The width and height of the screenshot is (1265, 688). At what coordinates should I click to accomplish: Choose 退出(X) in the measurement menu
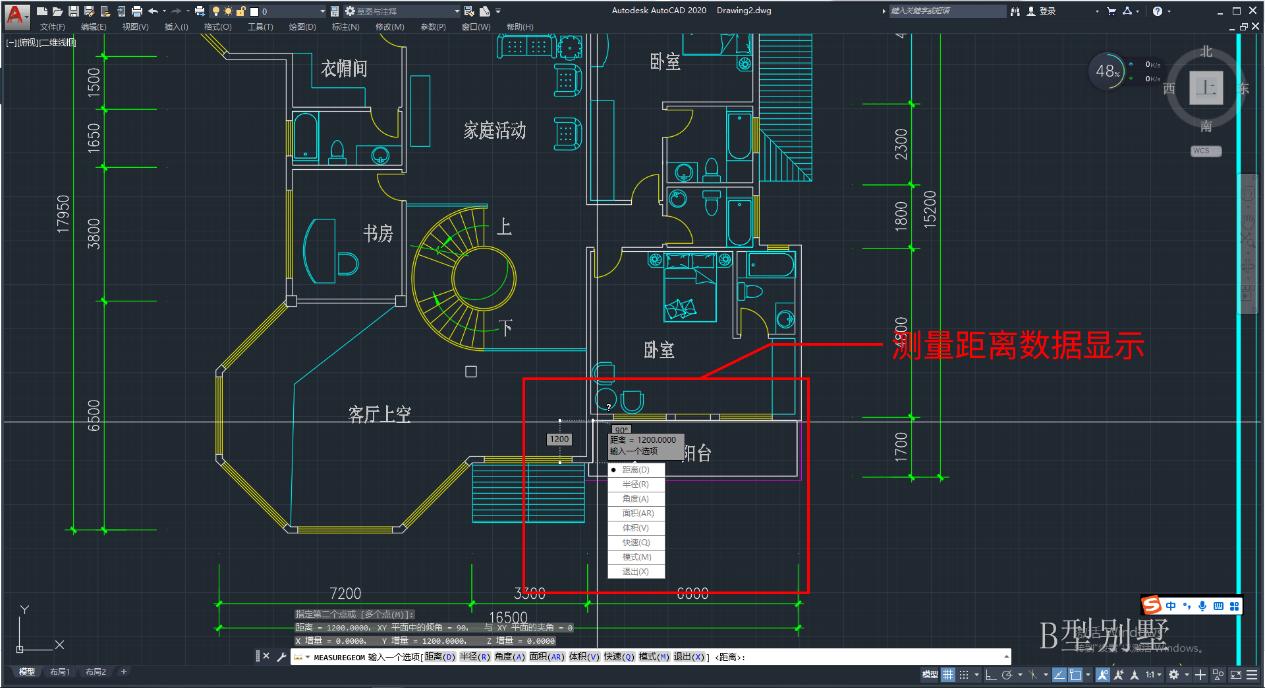pos(637,571)
